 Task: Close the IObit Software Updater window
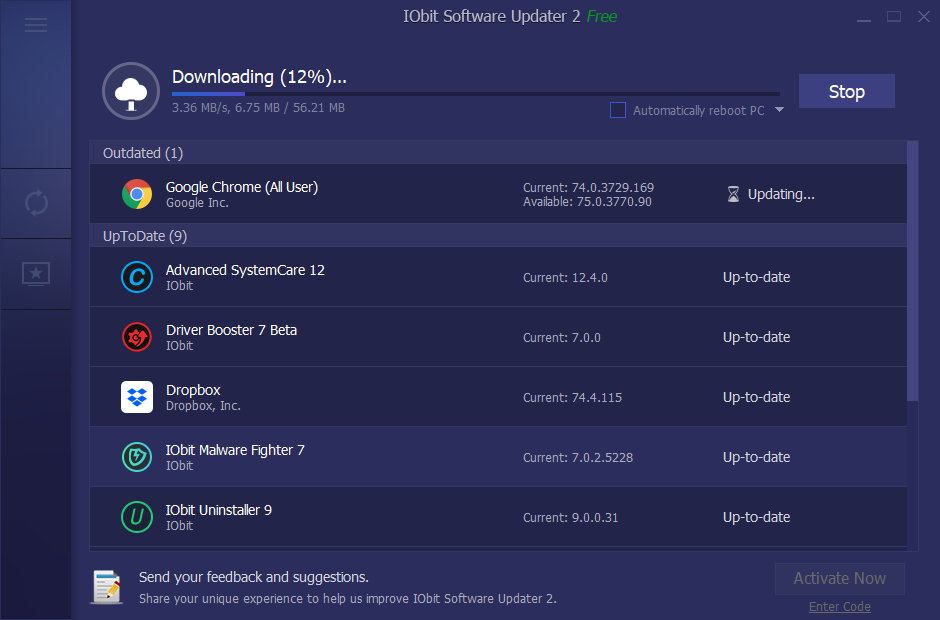click(x=924, y=17)
